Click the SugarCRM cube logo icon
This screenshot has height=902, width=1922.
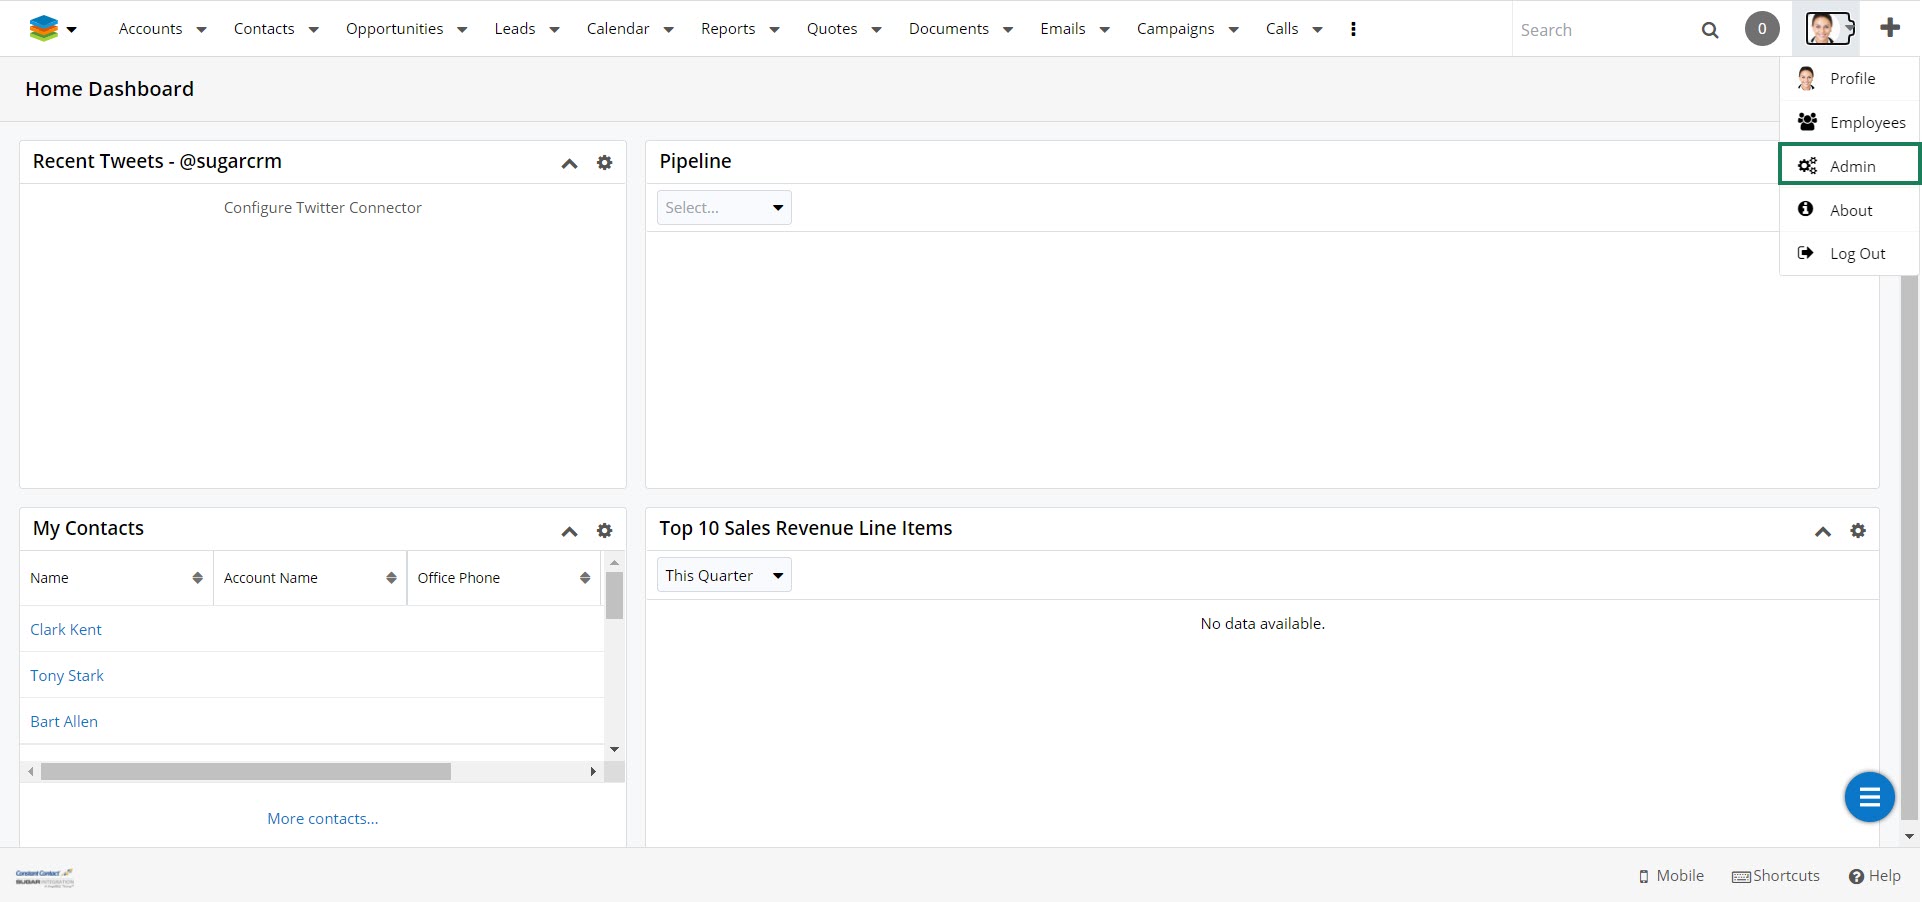click(x=44, y=29)
